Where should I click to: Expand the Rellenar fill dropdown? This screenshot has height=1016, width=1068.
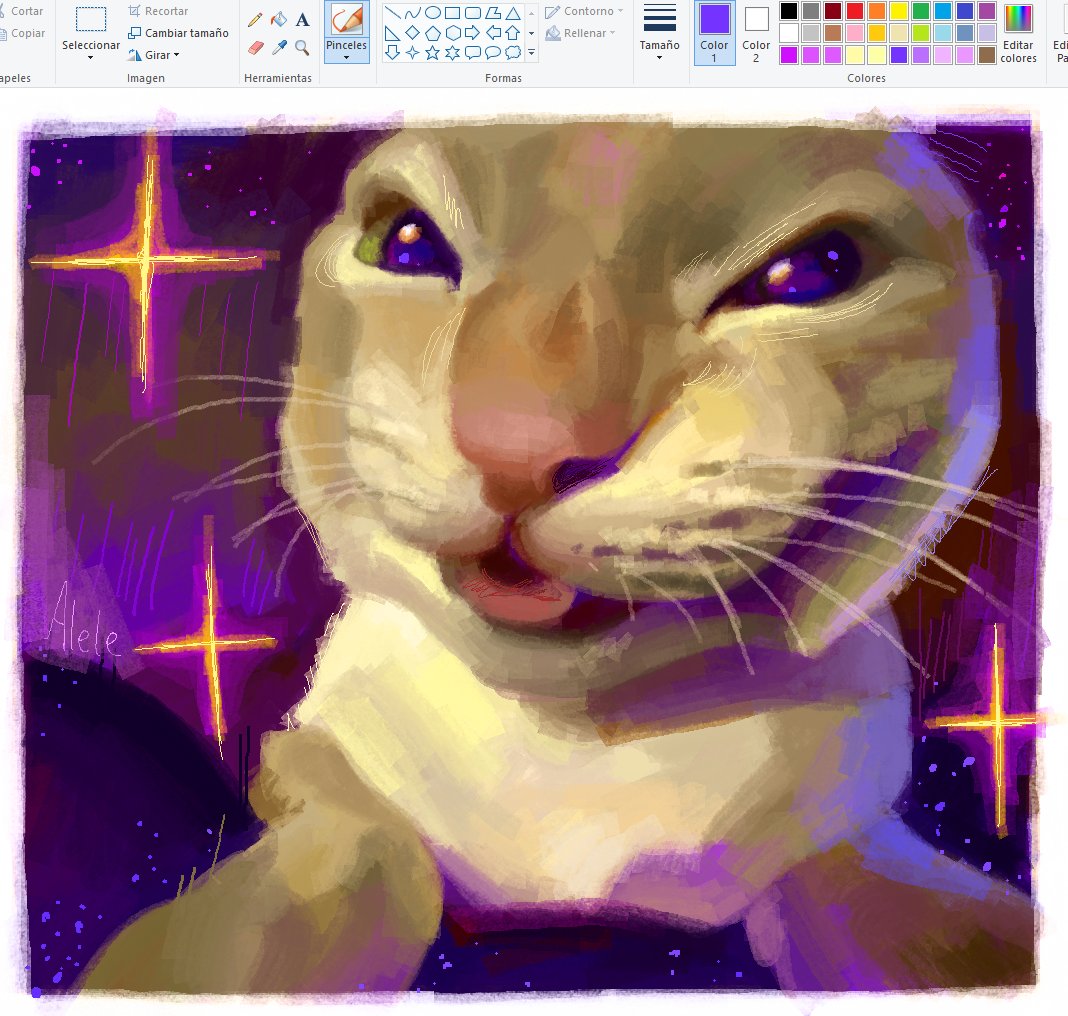[x=612, y=33]
